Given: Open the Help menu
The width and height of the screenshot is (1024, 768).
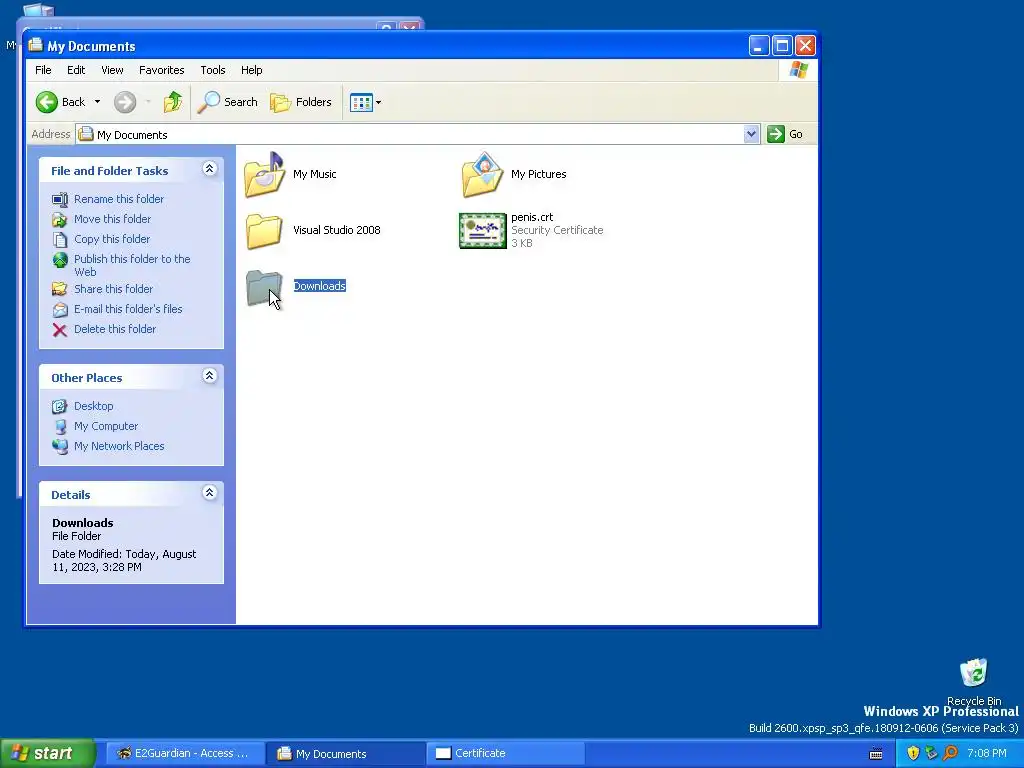Looking at the screenshot, I should click(x=251, y=70).
